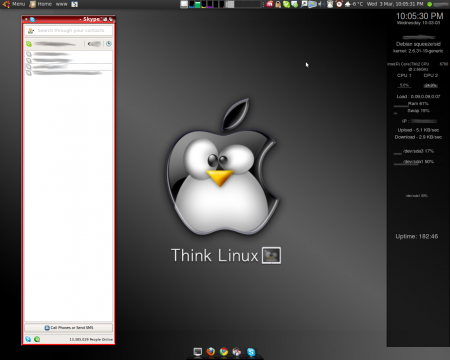Click the Skype icon in the dock

[251, 352]
